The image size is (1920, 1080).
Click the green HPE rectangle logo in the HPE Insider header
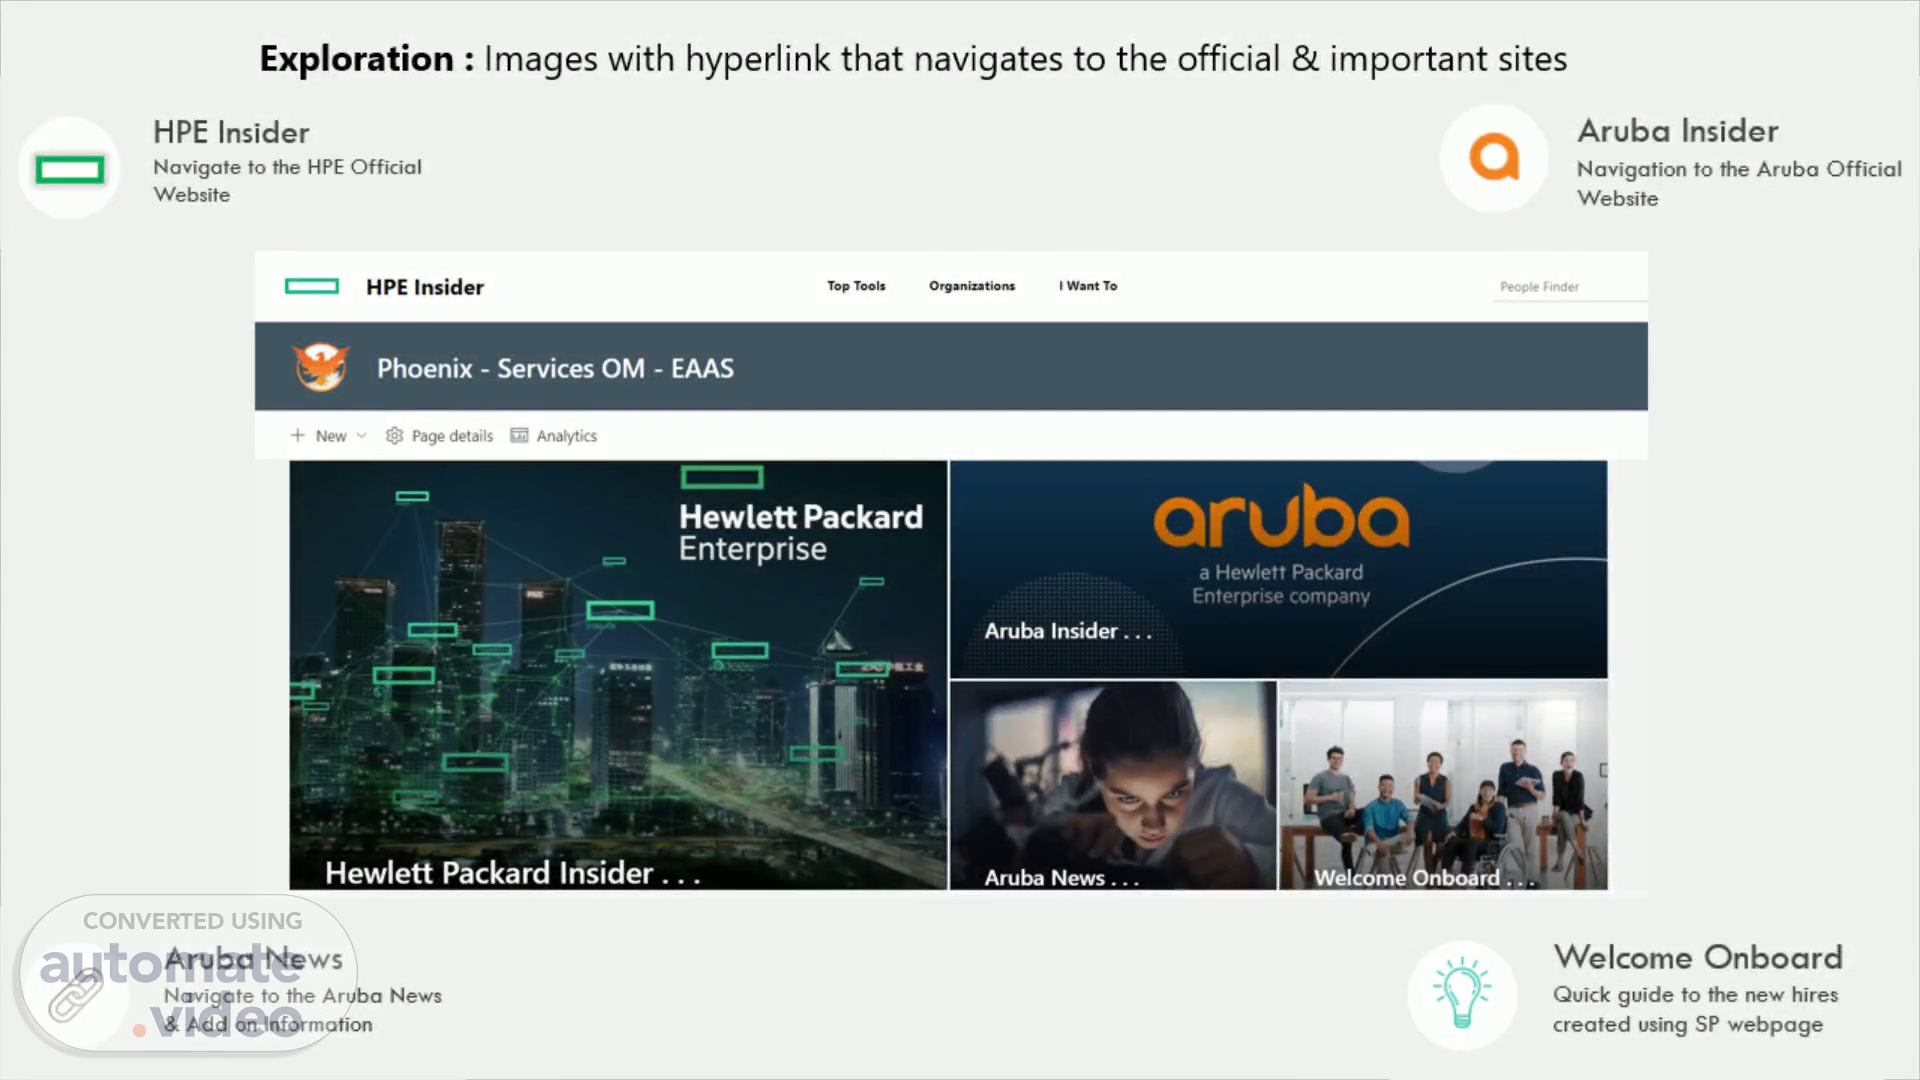point(312,287)
